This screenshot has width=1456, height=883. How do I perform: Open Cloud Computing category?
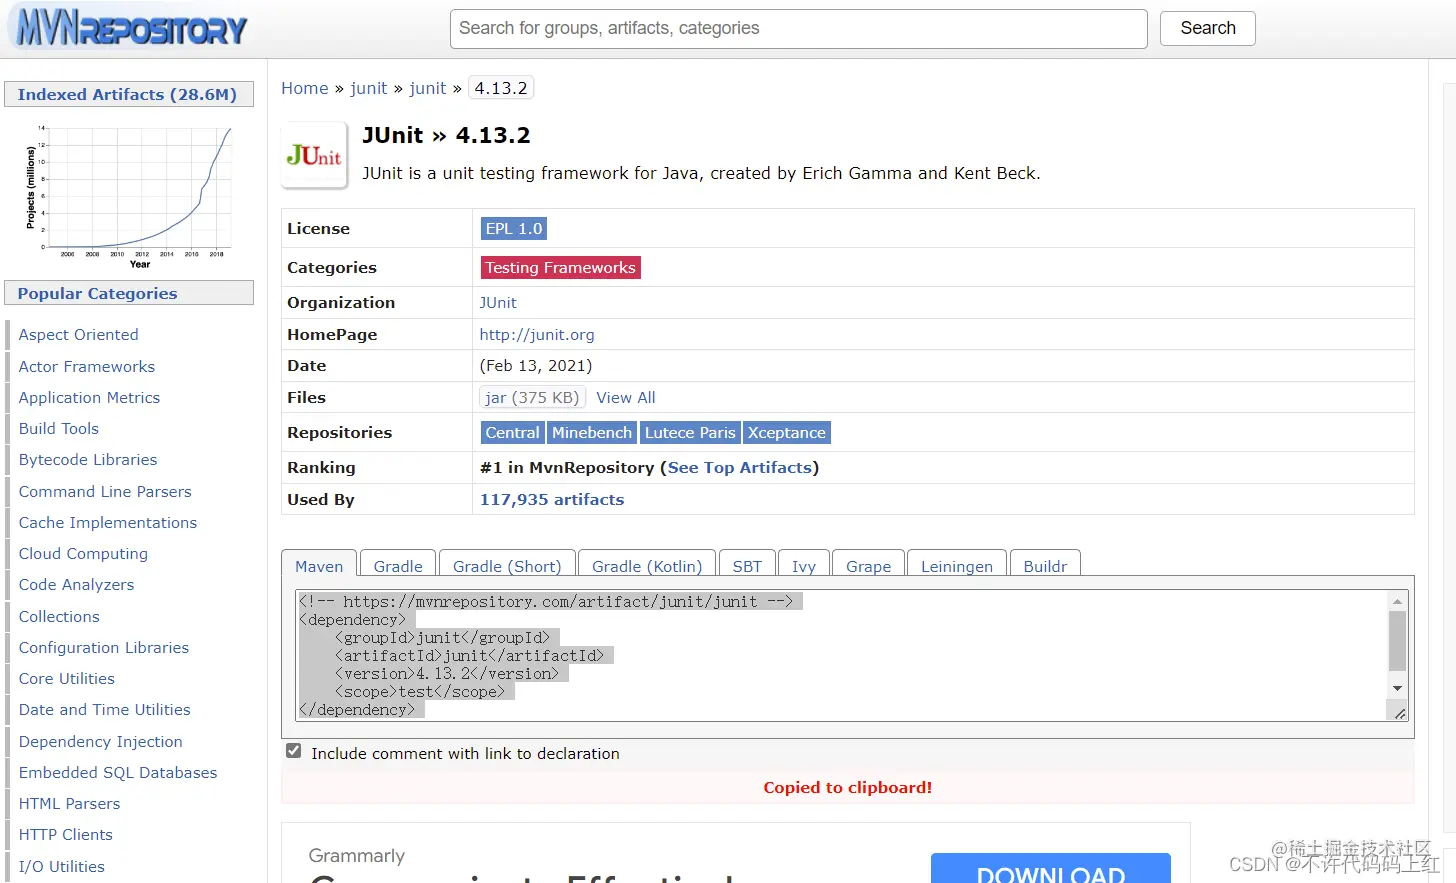click(x=83, y=553)
